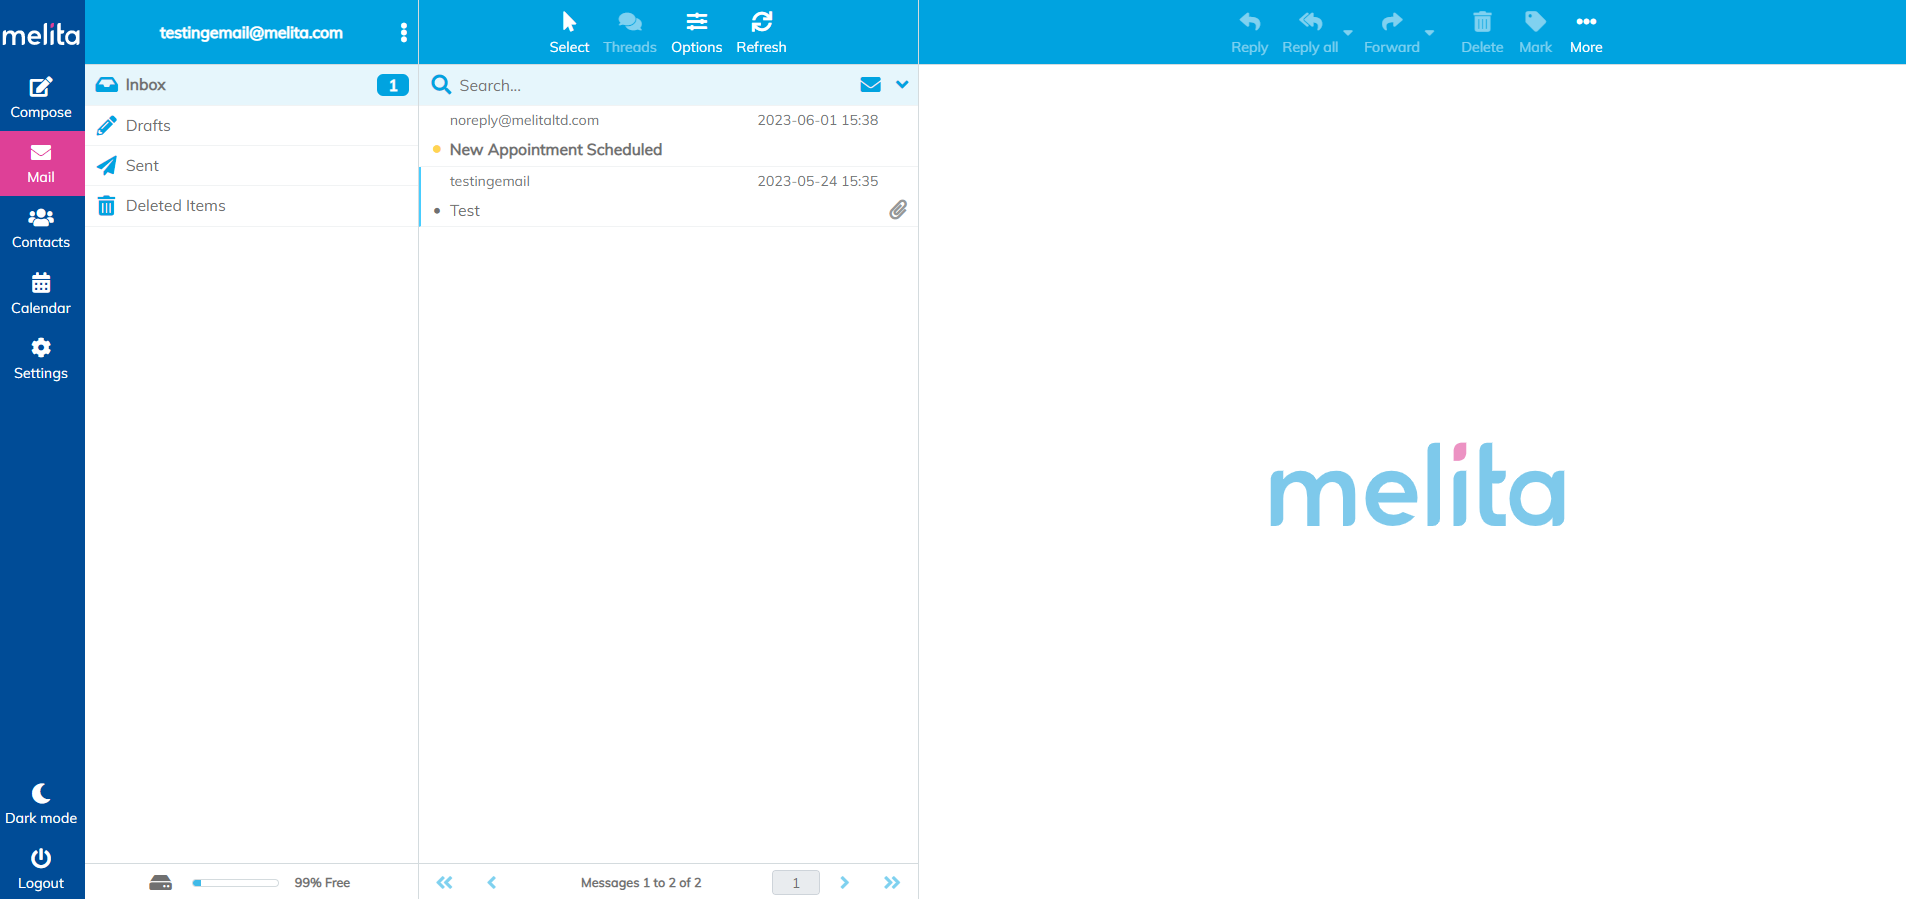This screenshot has width=1906, height=904.
Task: Click the attachment paperclip on Test email
Action: click(898, 210)
